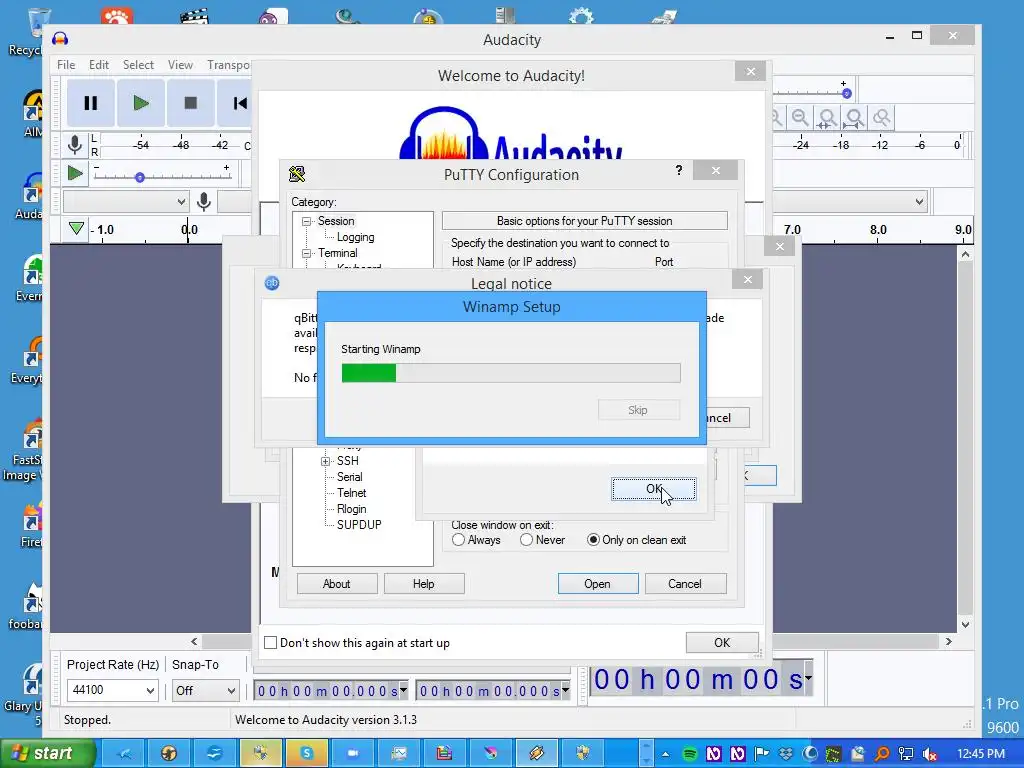Image resolution: width=1024 pixels, height=768 pixels.
Task: Click the first selection time field in Audacity
Action: (330, 691)
